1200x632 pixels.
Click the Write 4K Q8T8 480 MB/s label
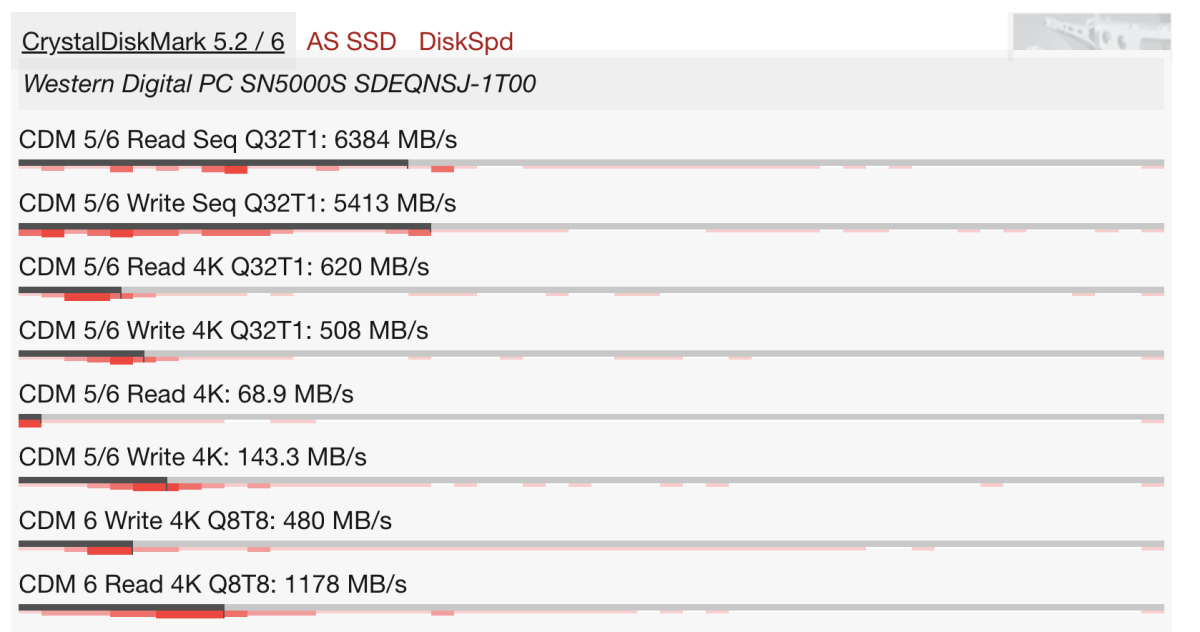(x=205, y=521)
